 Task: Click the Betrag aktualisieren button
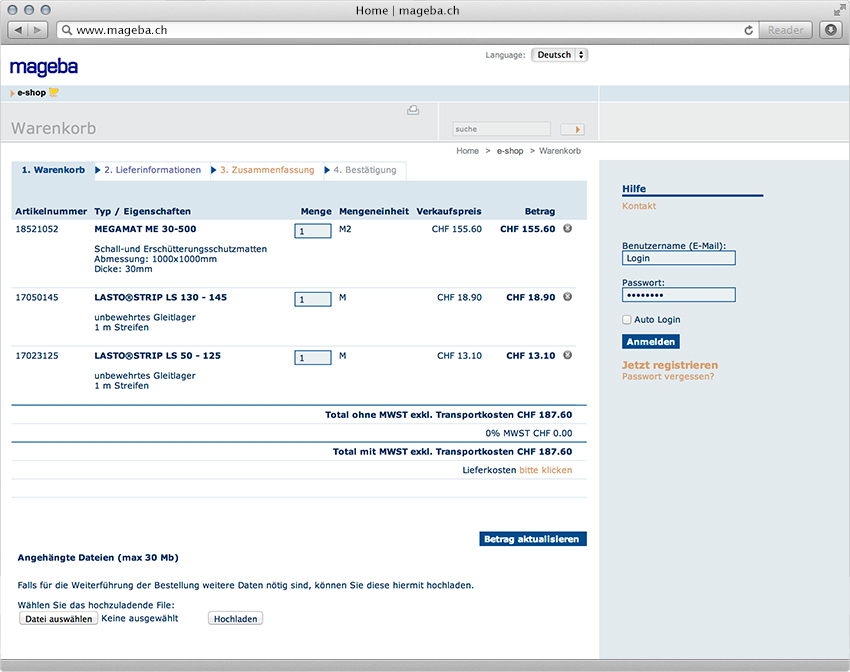532,539
